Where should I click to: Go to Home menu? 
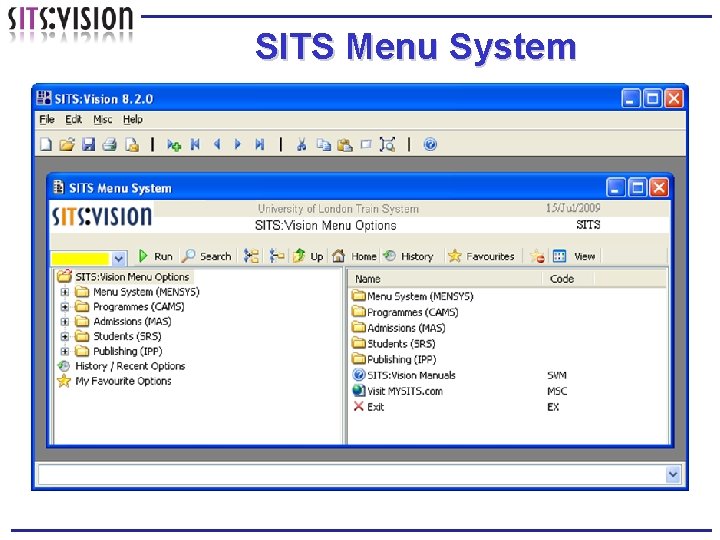pos(354,256)
